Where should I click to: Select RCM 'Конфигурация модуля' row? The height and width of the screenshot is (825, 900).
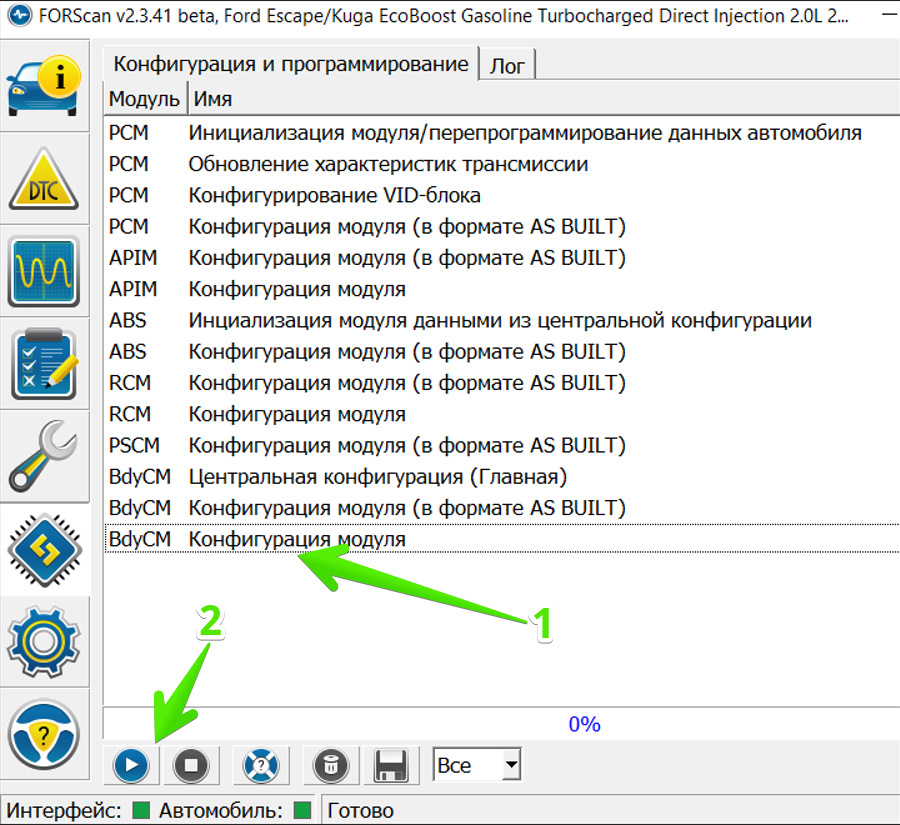pyautogui.click(x=502, y=414)
